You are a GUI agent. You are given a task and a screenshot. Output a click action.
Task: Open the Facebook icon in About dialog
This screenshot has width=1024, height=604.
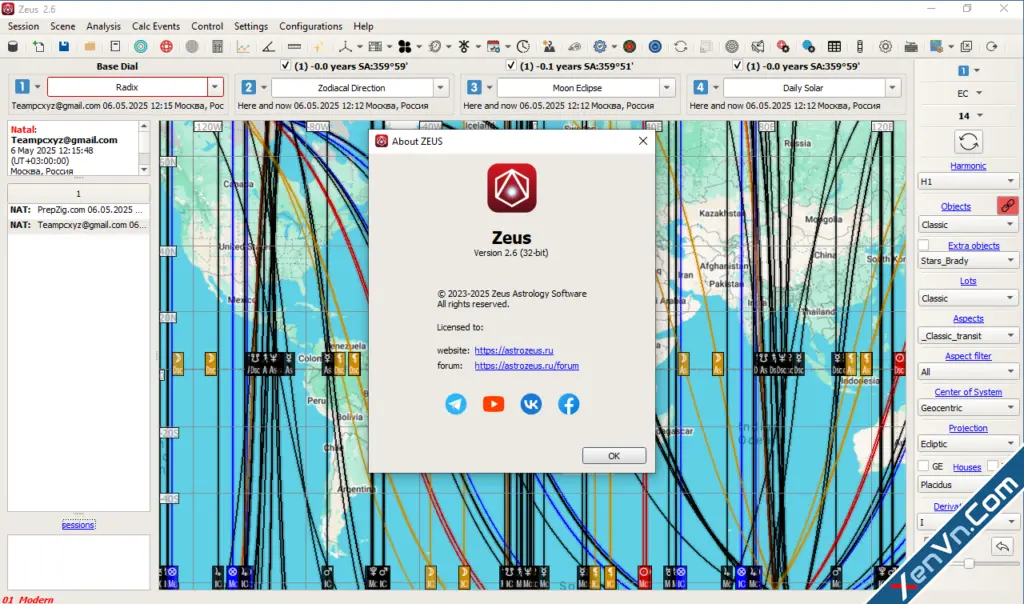pos(569,404)
